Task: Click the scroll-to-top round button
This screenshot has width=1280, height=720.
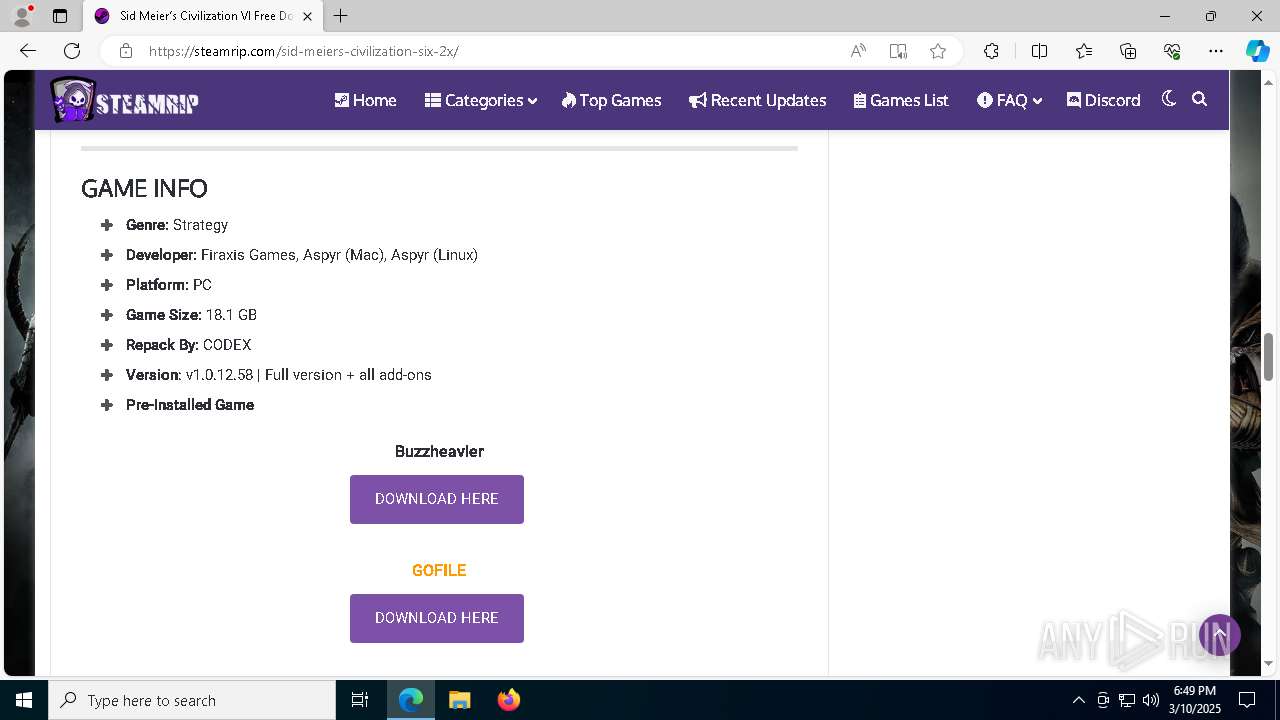Action: (1220, 635)
